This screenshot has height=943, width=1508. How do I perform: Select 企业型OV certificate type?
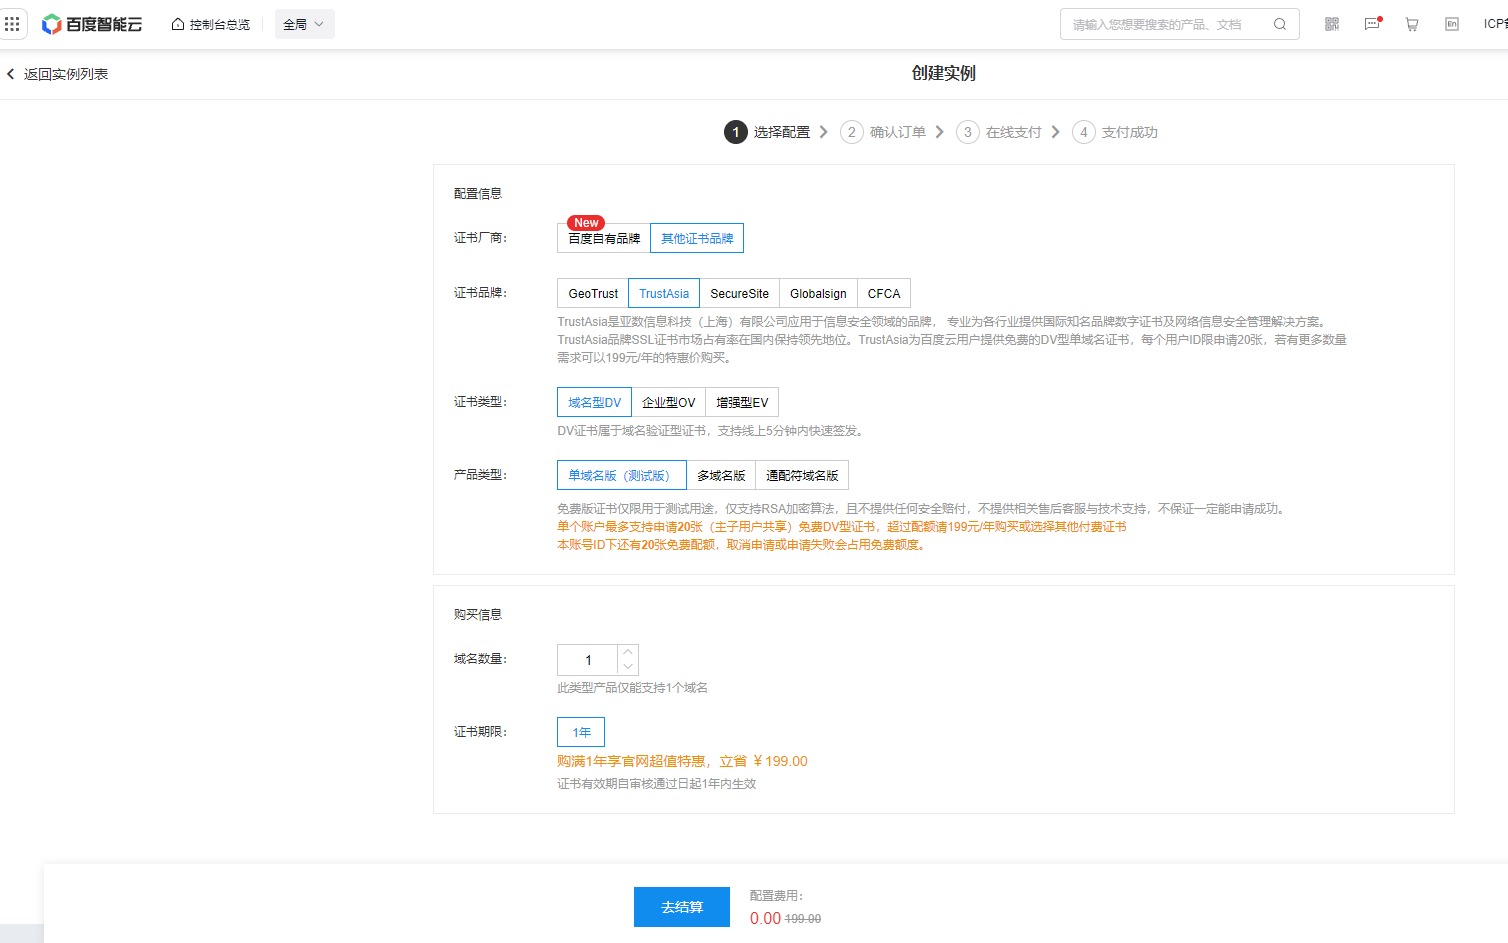coord(668,402)
